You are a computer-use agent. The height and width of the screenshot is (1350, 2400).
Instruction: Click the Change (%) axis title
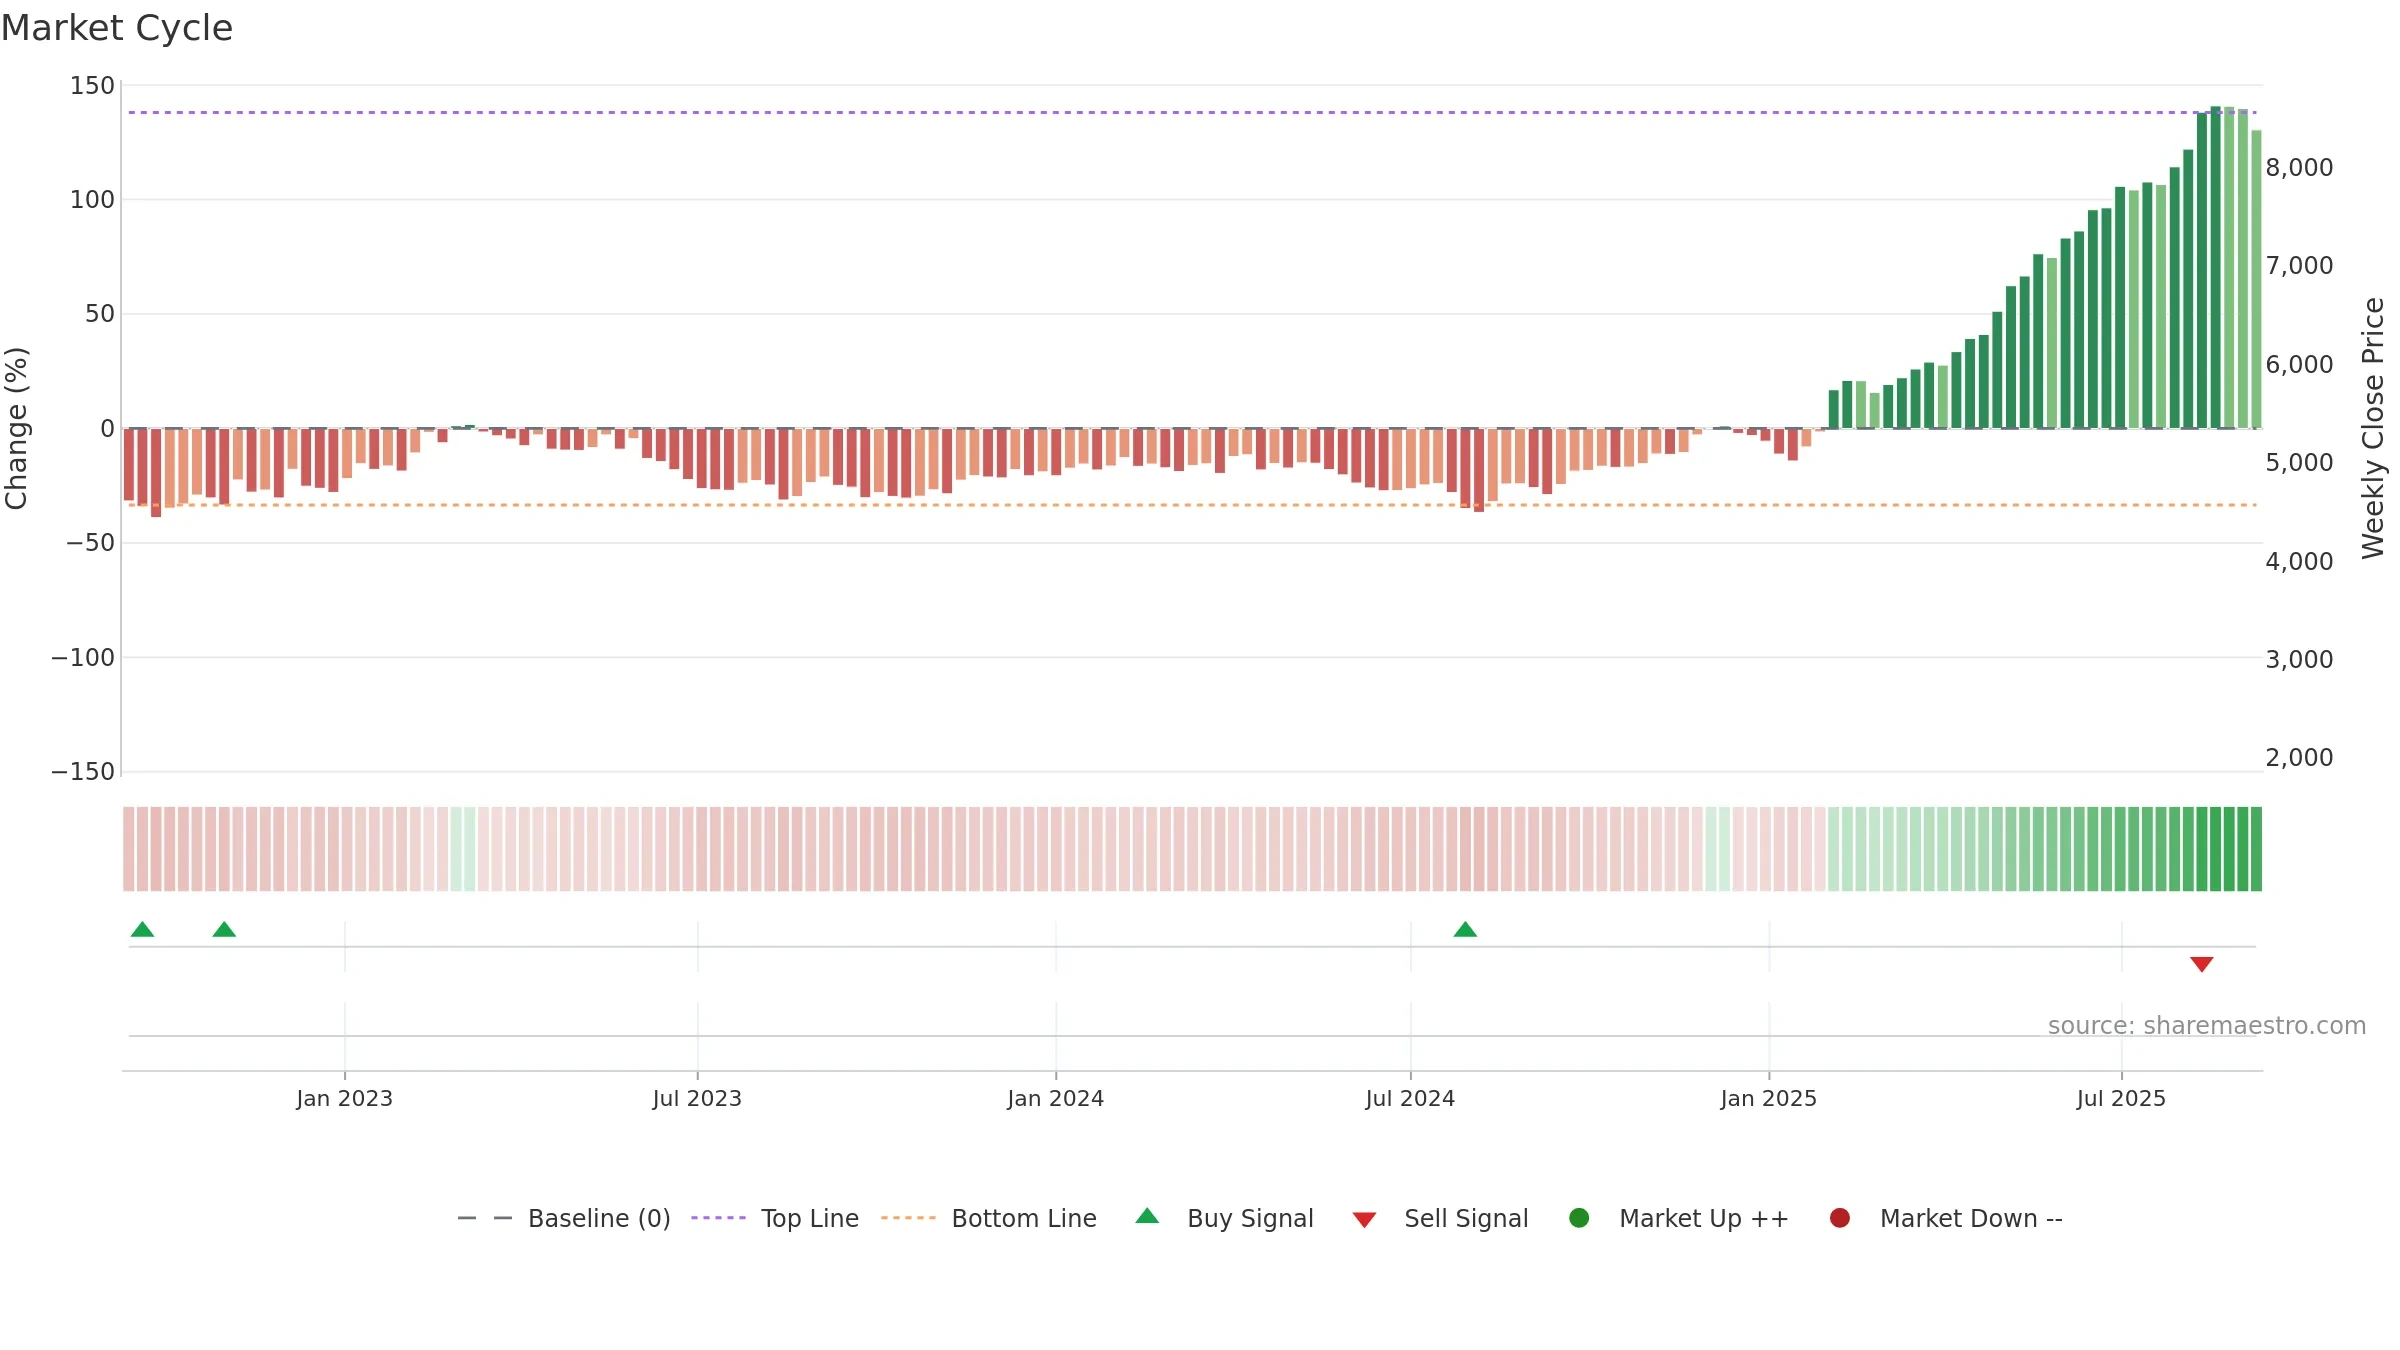[x=16, y=428]
